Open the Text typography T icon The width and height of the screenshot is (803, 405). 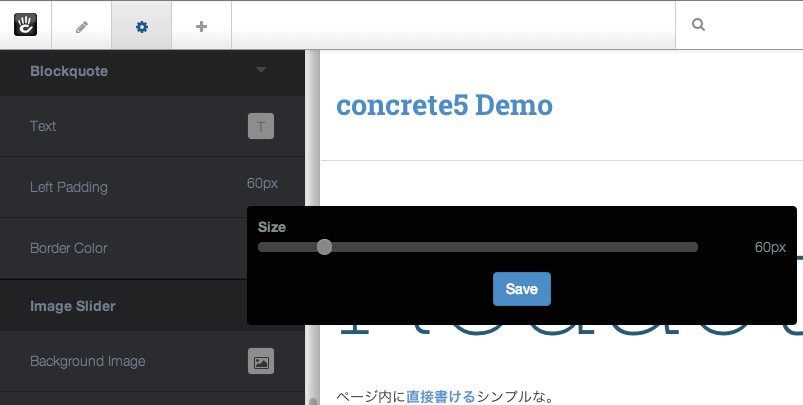click(x=260, y=126)
